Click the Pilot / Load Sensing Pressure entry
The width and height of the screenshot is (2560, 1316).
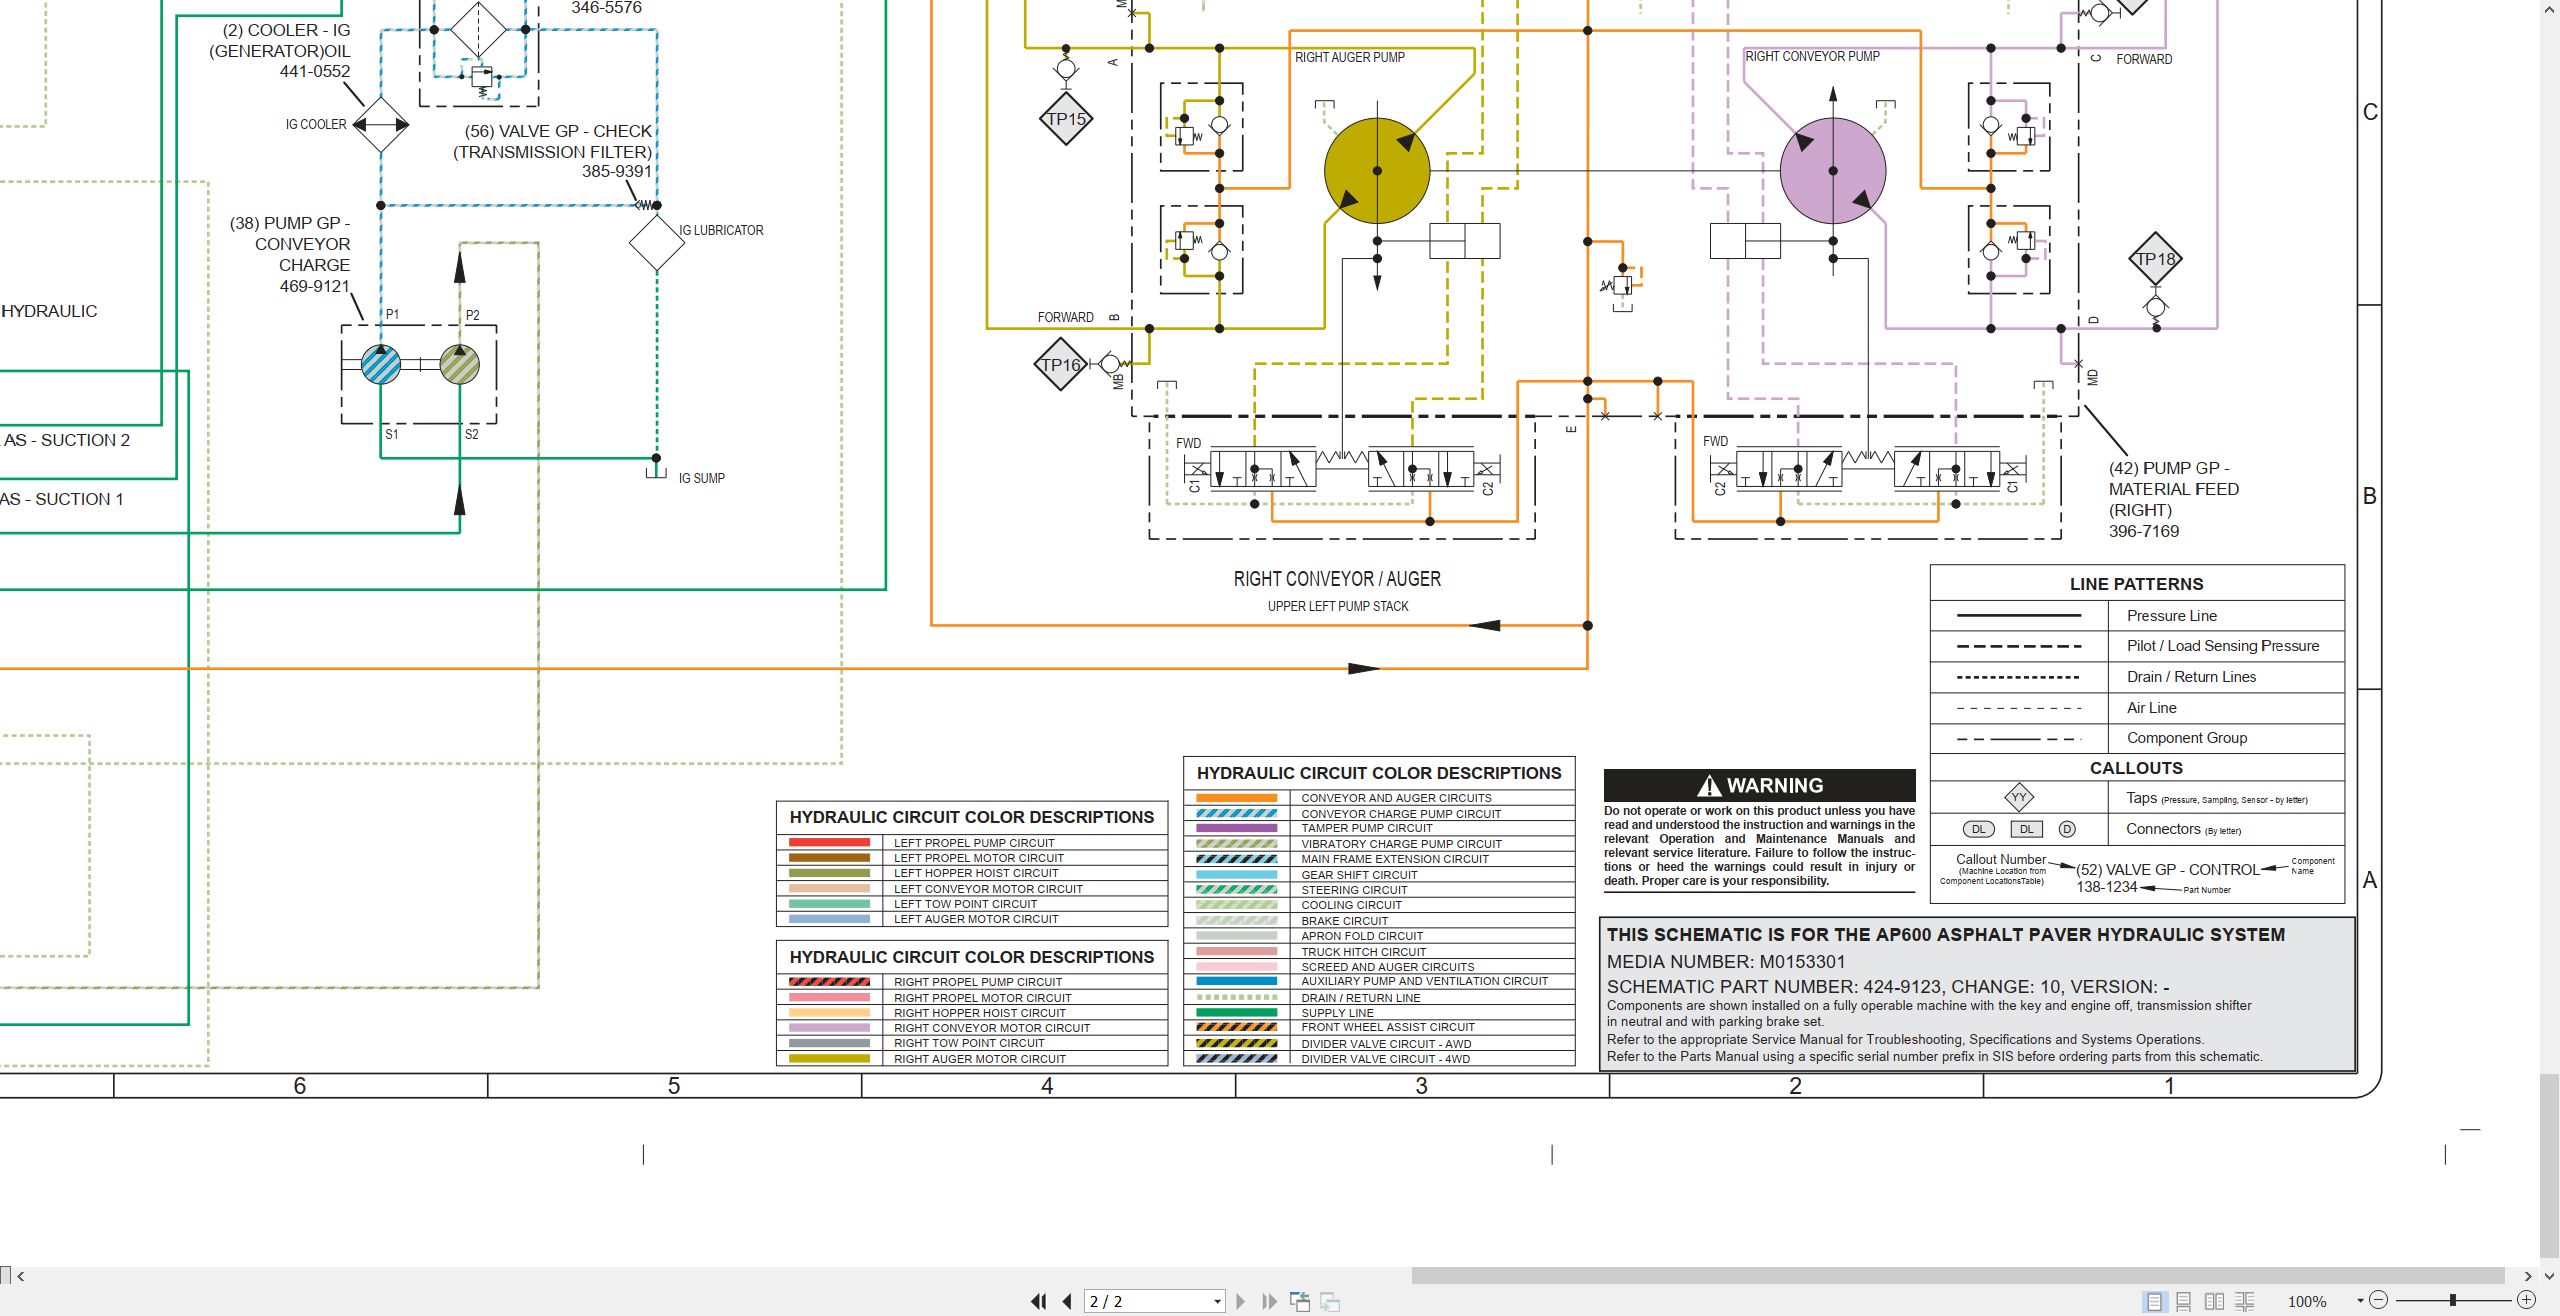[x=2222, y=646]
